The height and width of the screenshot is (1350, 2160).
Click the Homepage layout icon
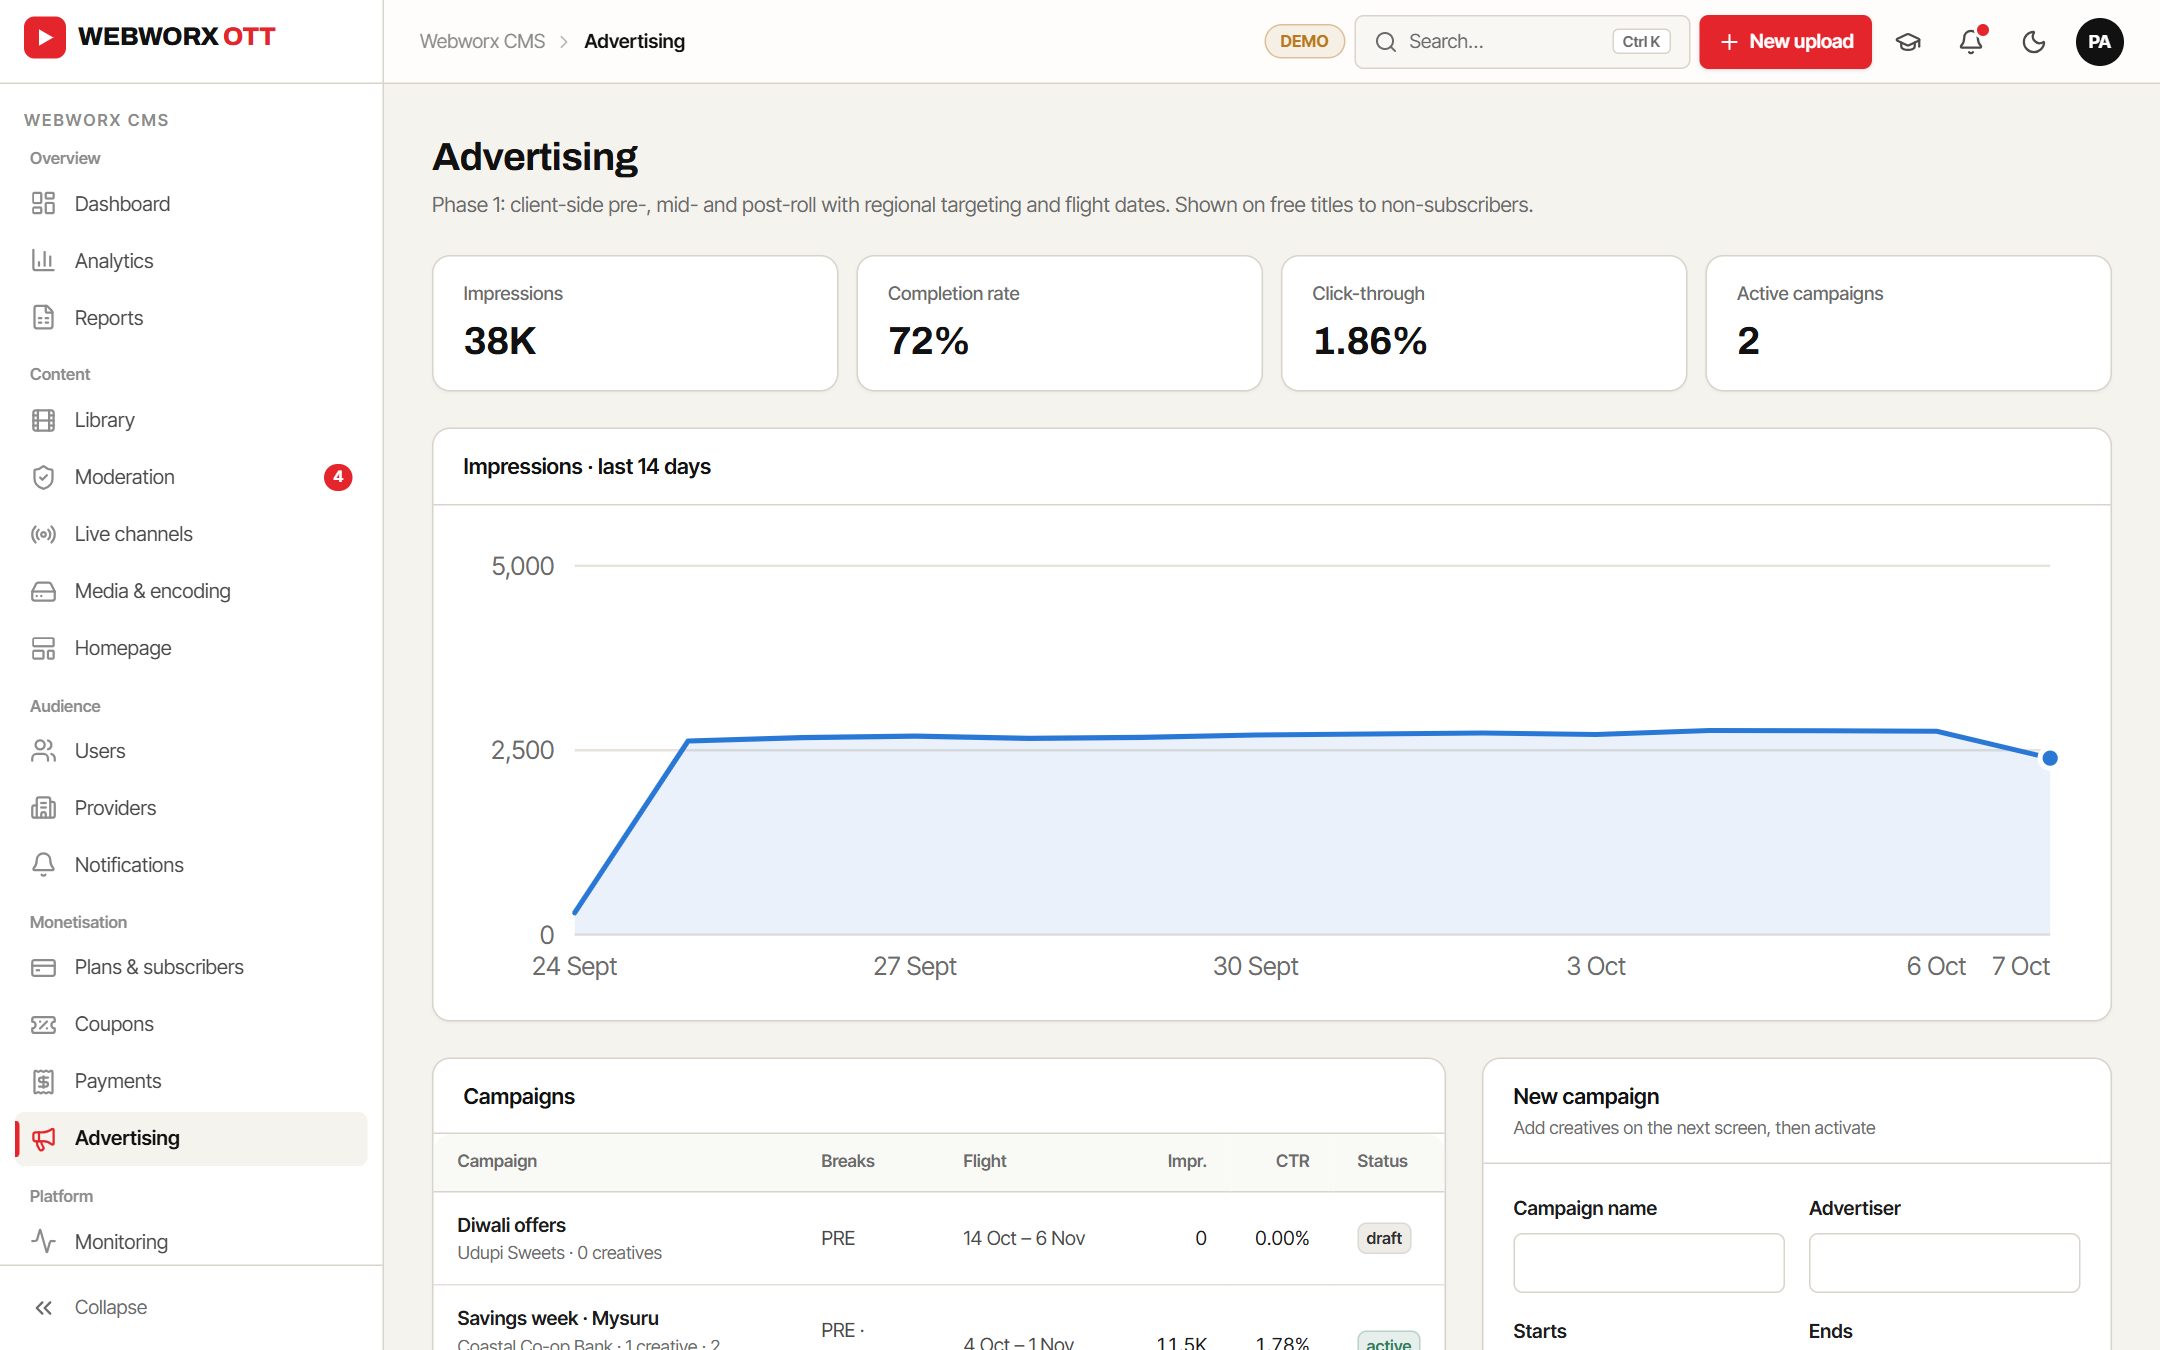pos(43,648)
